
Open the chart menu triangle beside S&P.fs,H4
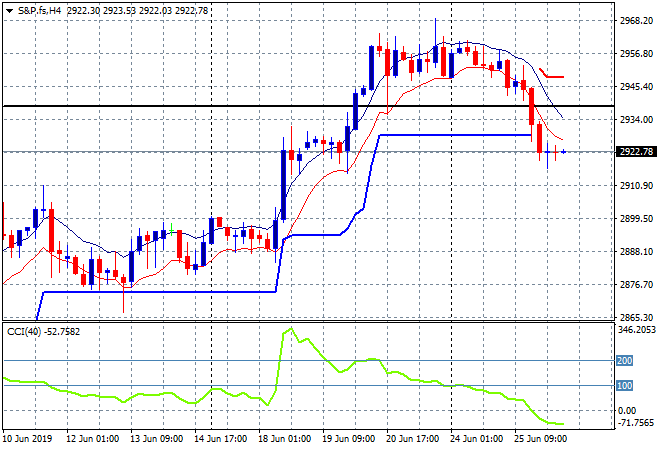point(9,11)
